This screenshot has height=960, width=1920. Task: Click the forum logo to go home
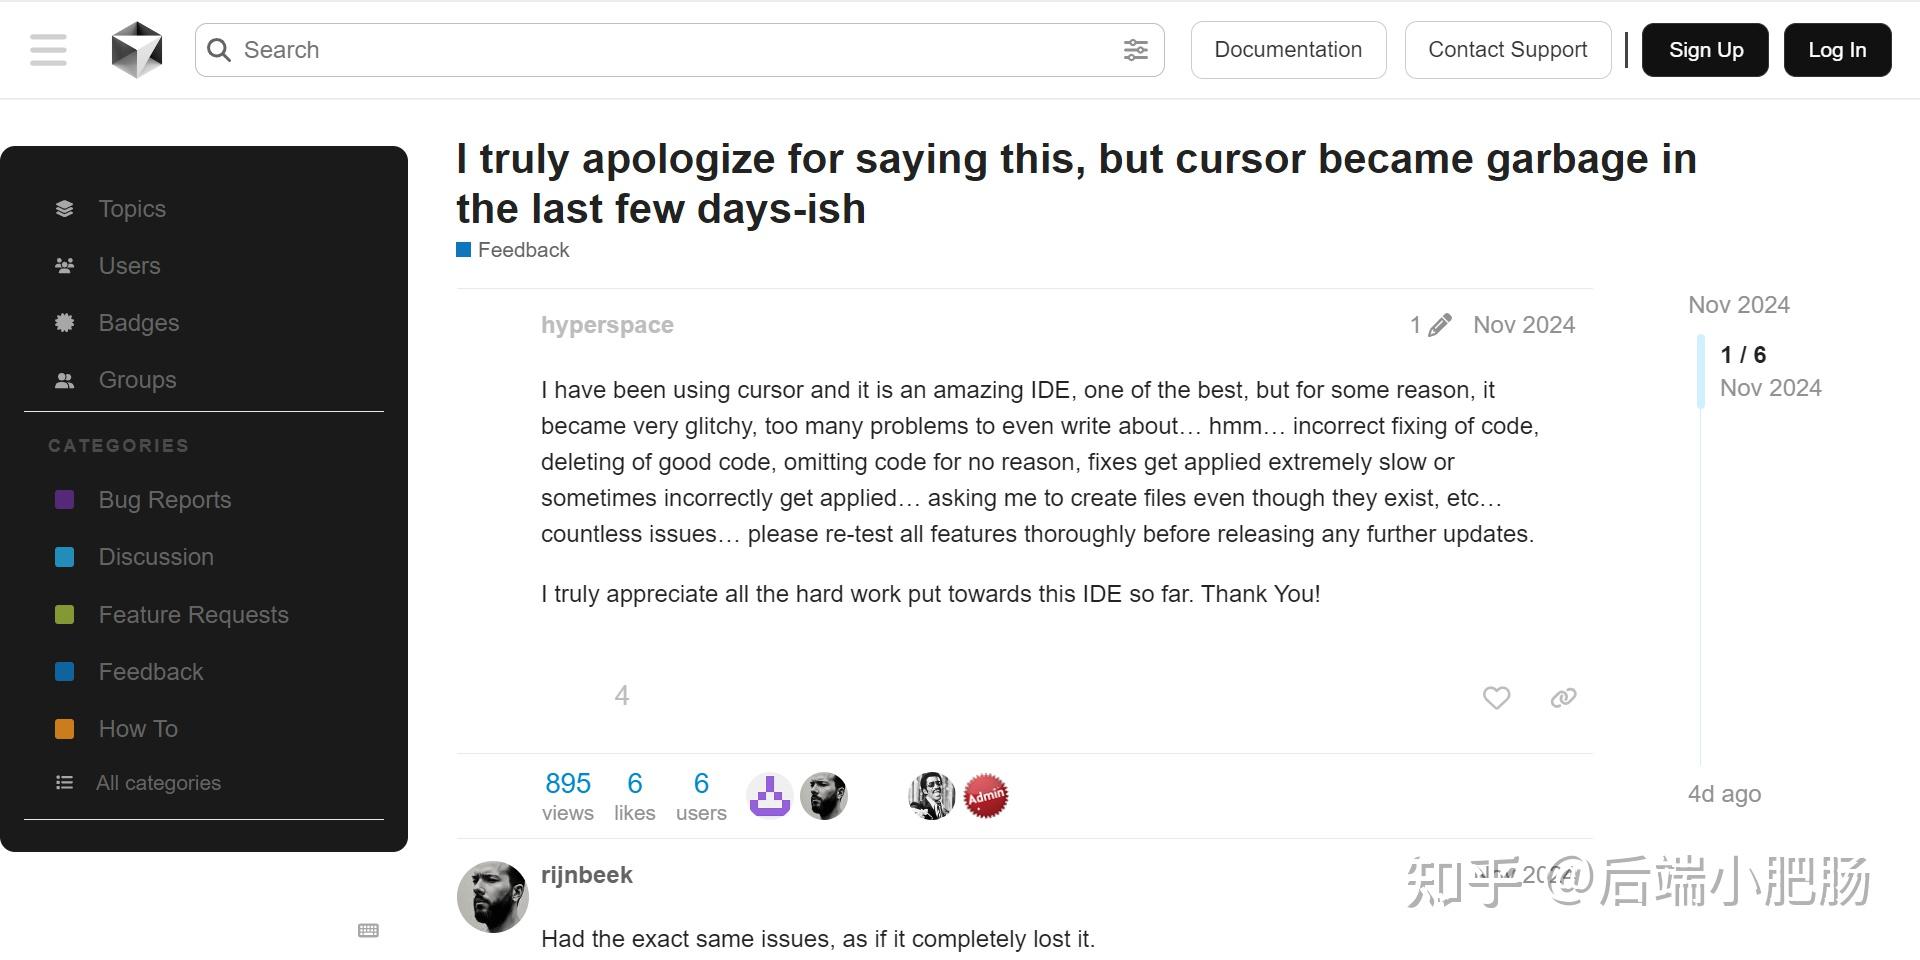click(137, 49)
